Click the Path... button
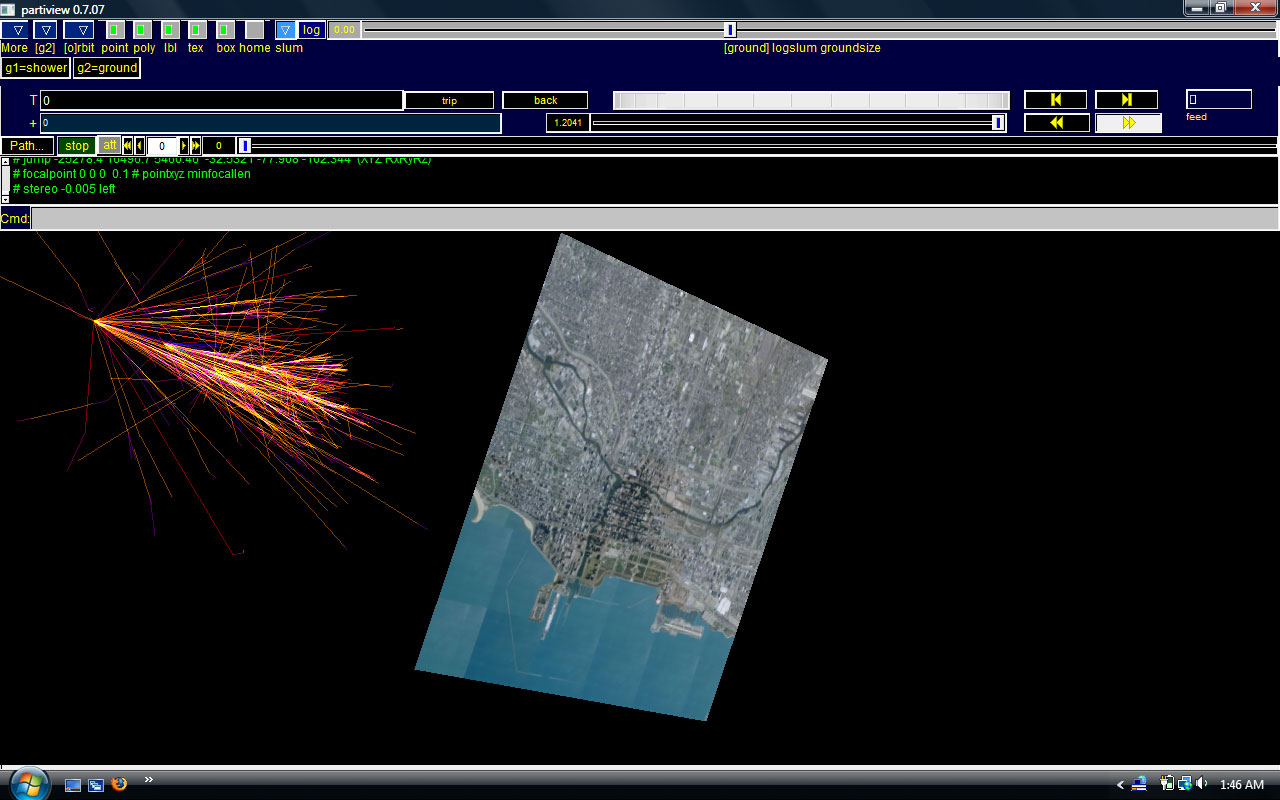 point(27,146)
